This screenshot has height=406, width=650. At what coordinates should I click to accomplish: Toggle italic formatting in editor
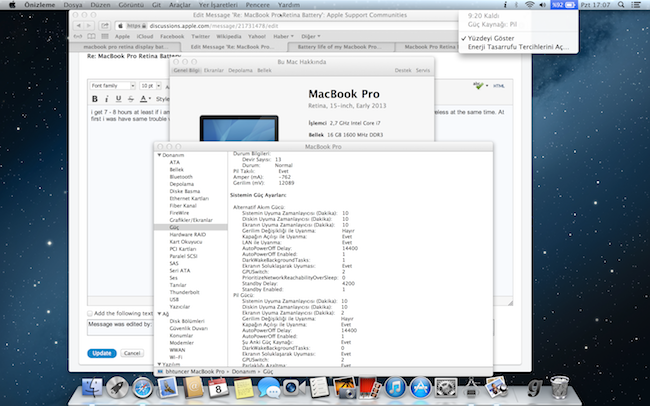pos(107,99)
